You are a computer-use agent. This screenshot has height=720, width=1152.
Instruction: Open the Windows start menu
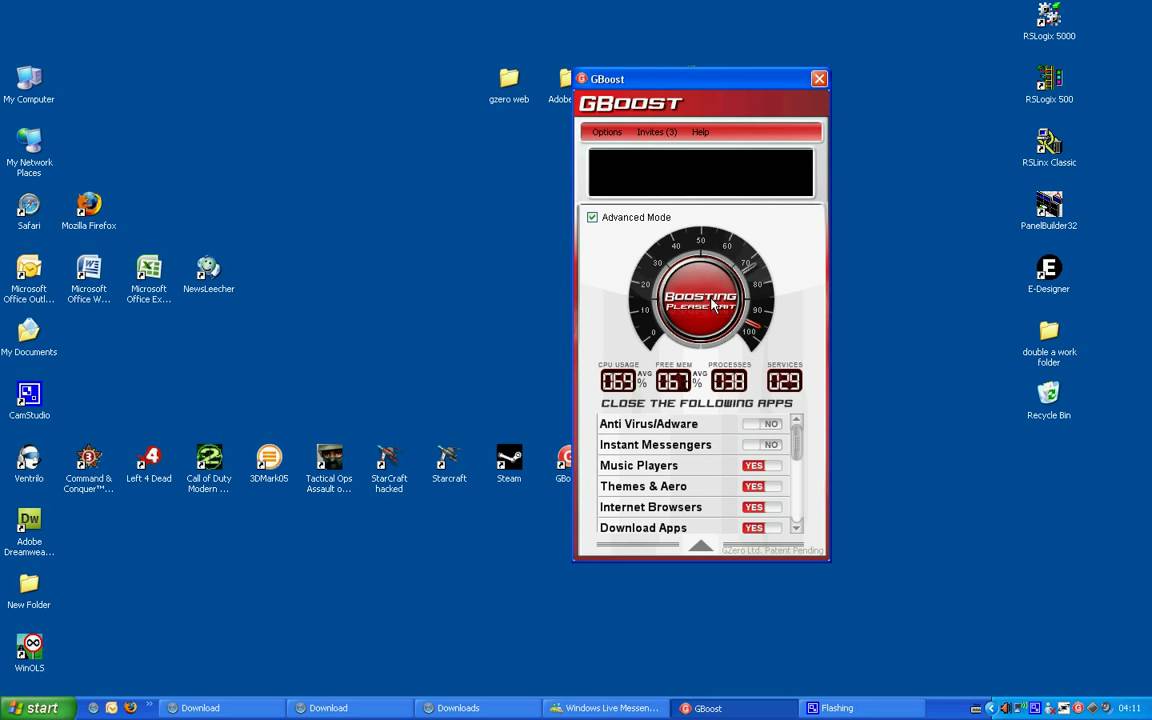coord(37,708)
